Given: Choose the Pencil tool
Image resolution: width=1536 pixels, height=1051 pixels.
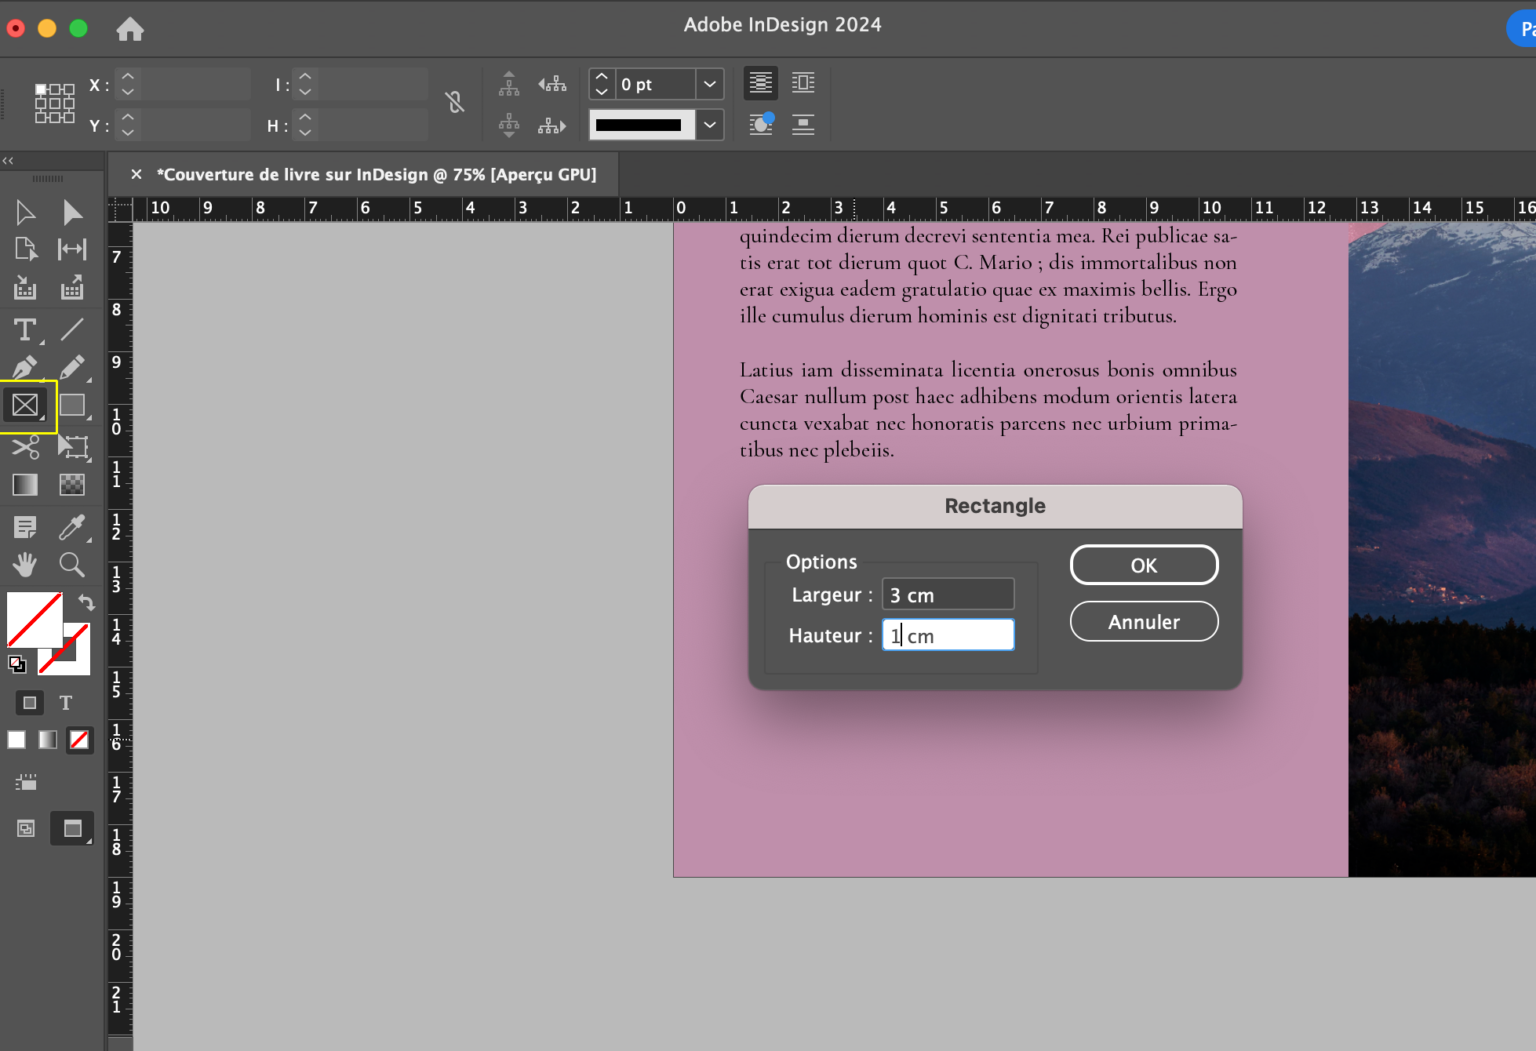Looking at the screenshot, I should (72, 367).
